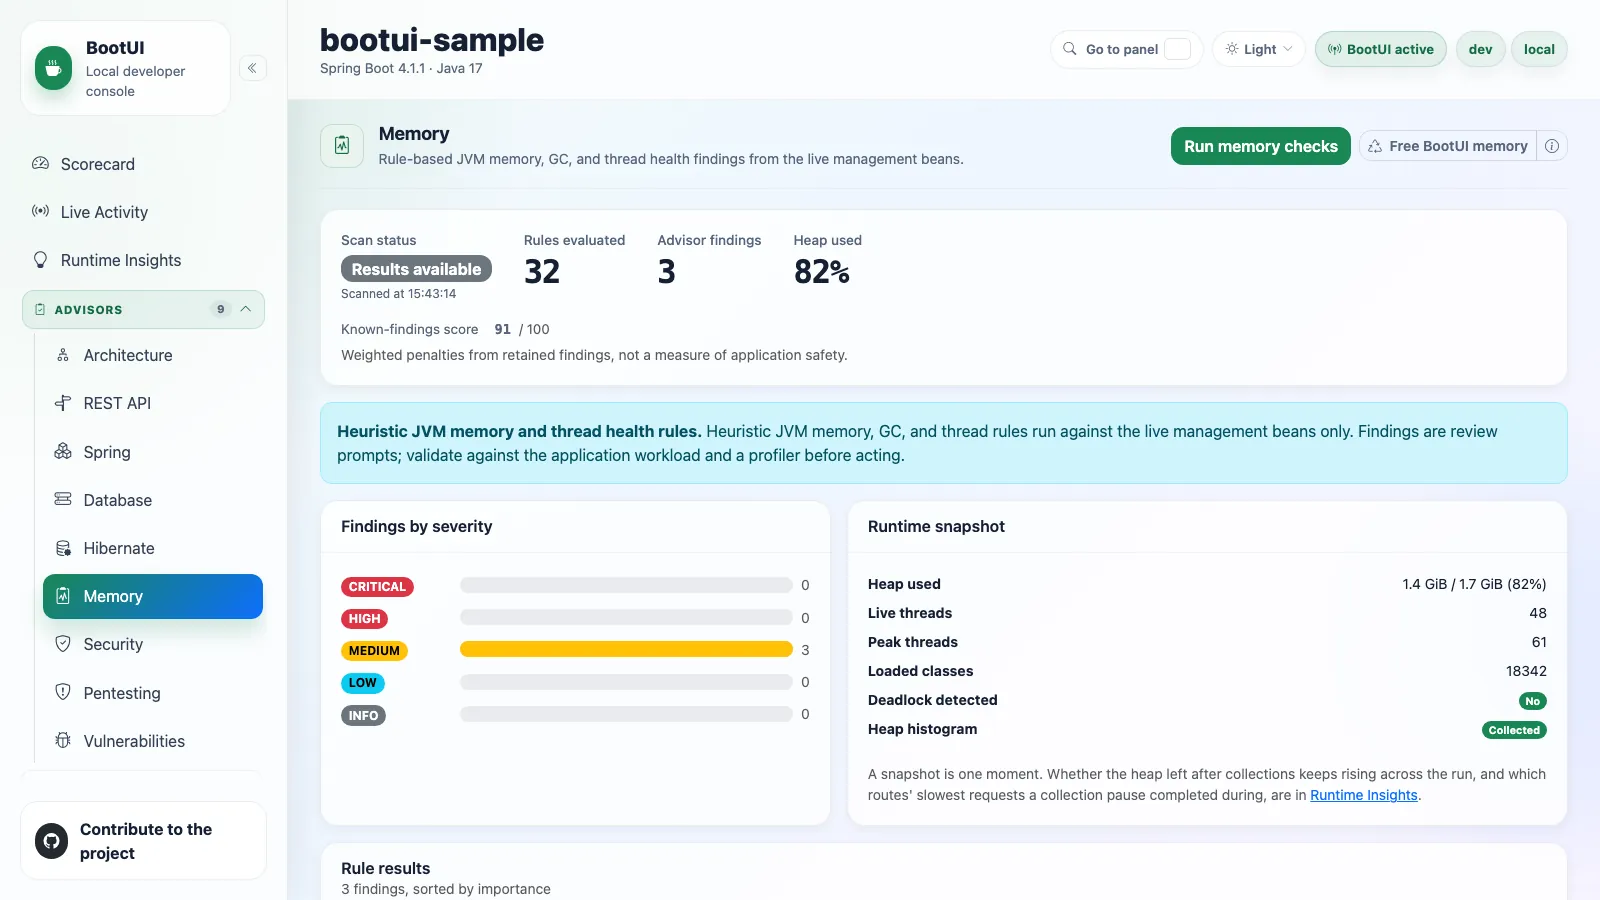1600x900 pixels.
Task: Click the Go to panel search field
Action: coord(1127,49)
